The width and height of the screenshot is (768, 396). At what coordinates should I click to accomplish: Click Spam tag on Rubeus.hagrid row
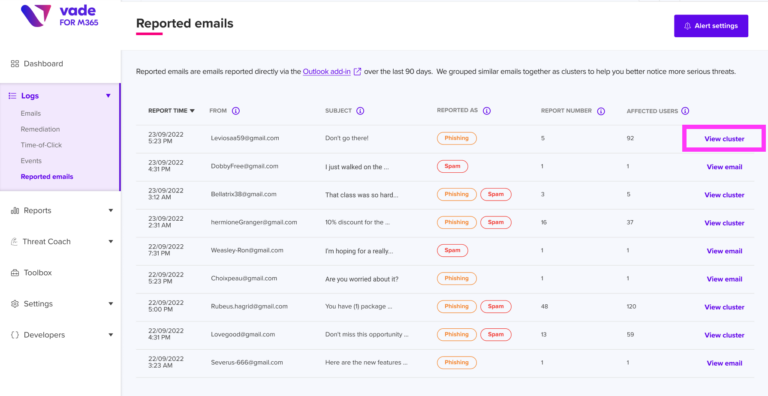496,306
